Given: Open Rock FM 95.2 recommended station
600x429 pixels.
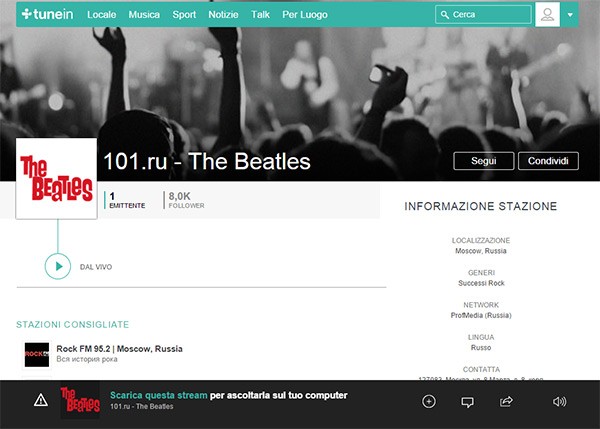Looking at the screenshot, I should tap(119, 349).
